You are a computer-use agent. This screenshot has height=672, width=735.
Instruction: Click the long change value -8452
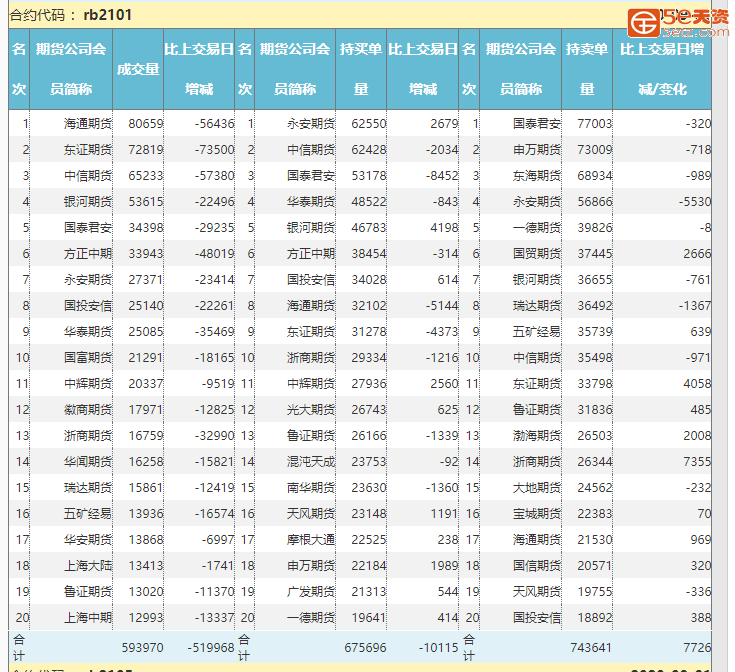point(442,176)
